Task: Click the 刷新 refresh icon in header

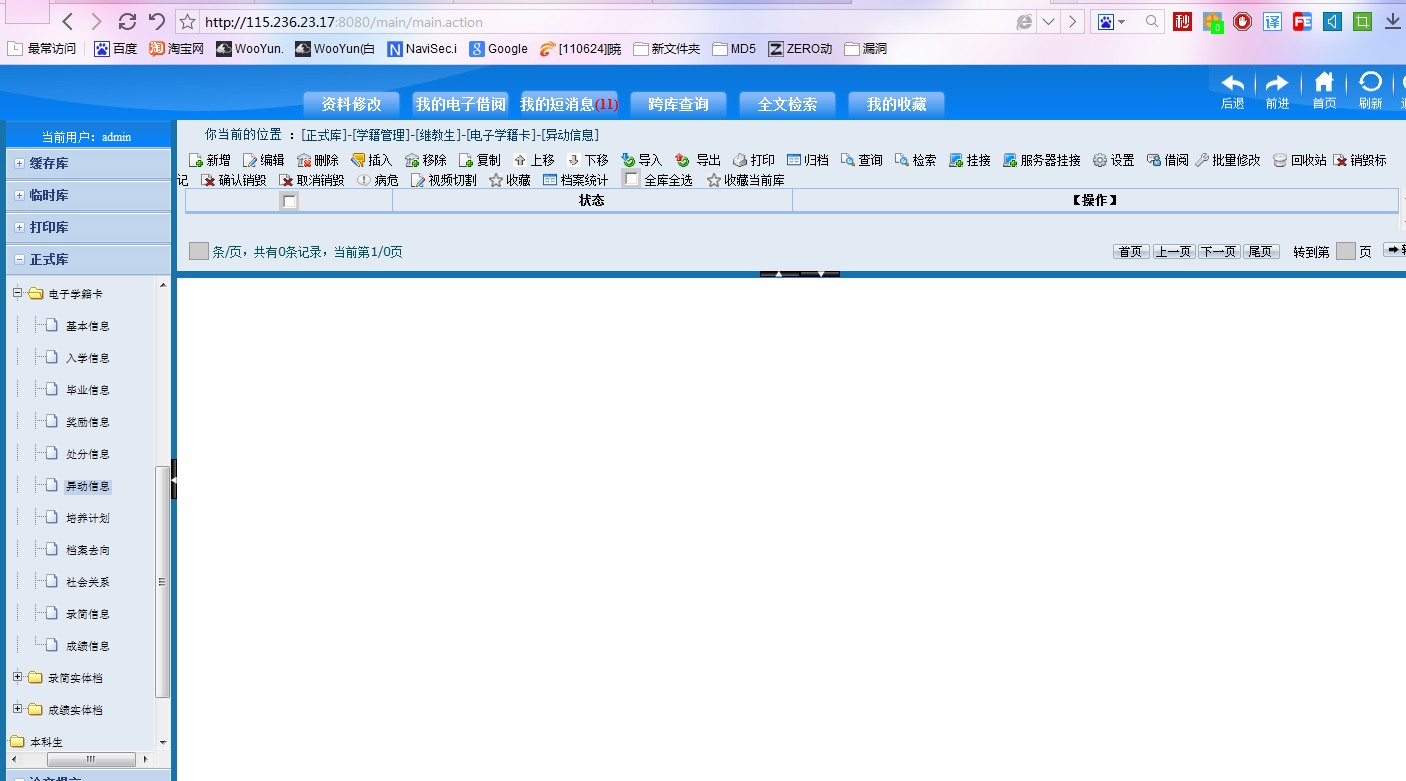Action: tap(1370, 82)
